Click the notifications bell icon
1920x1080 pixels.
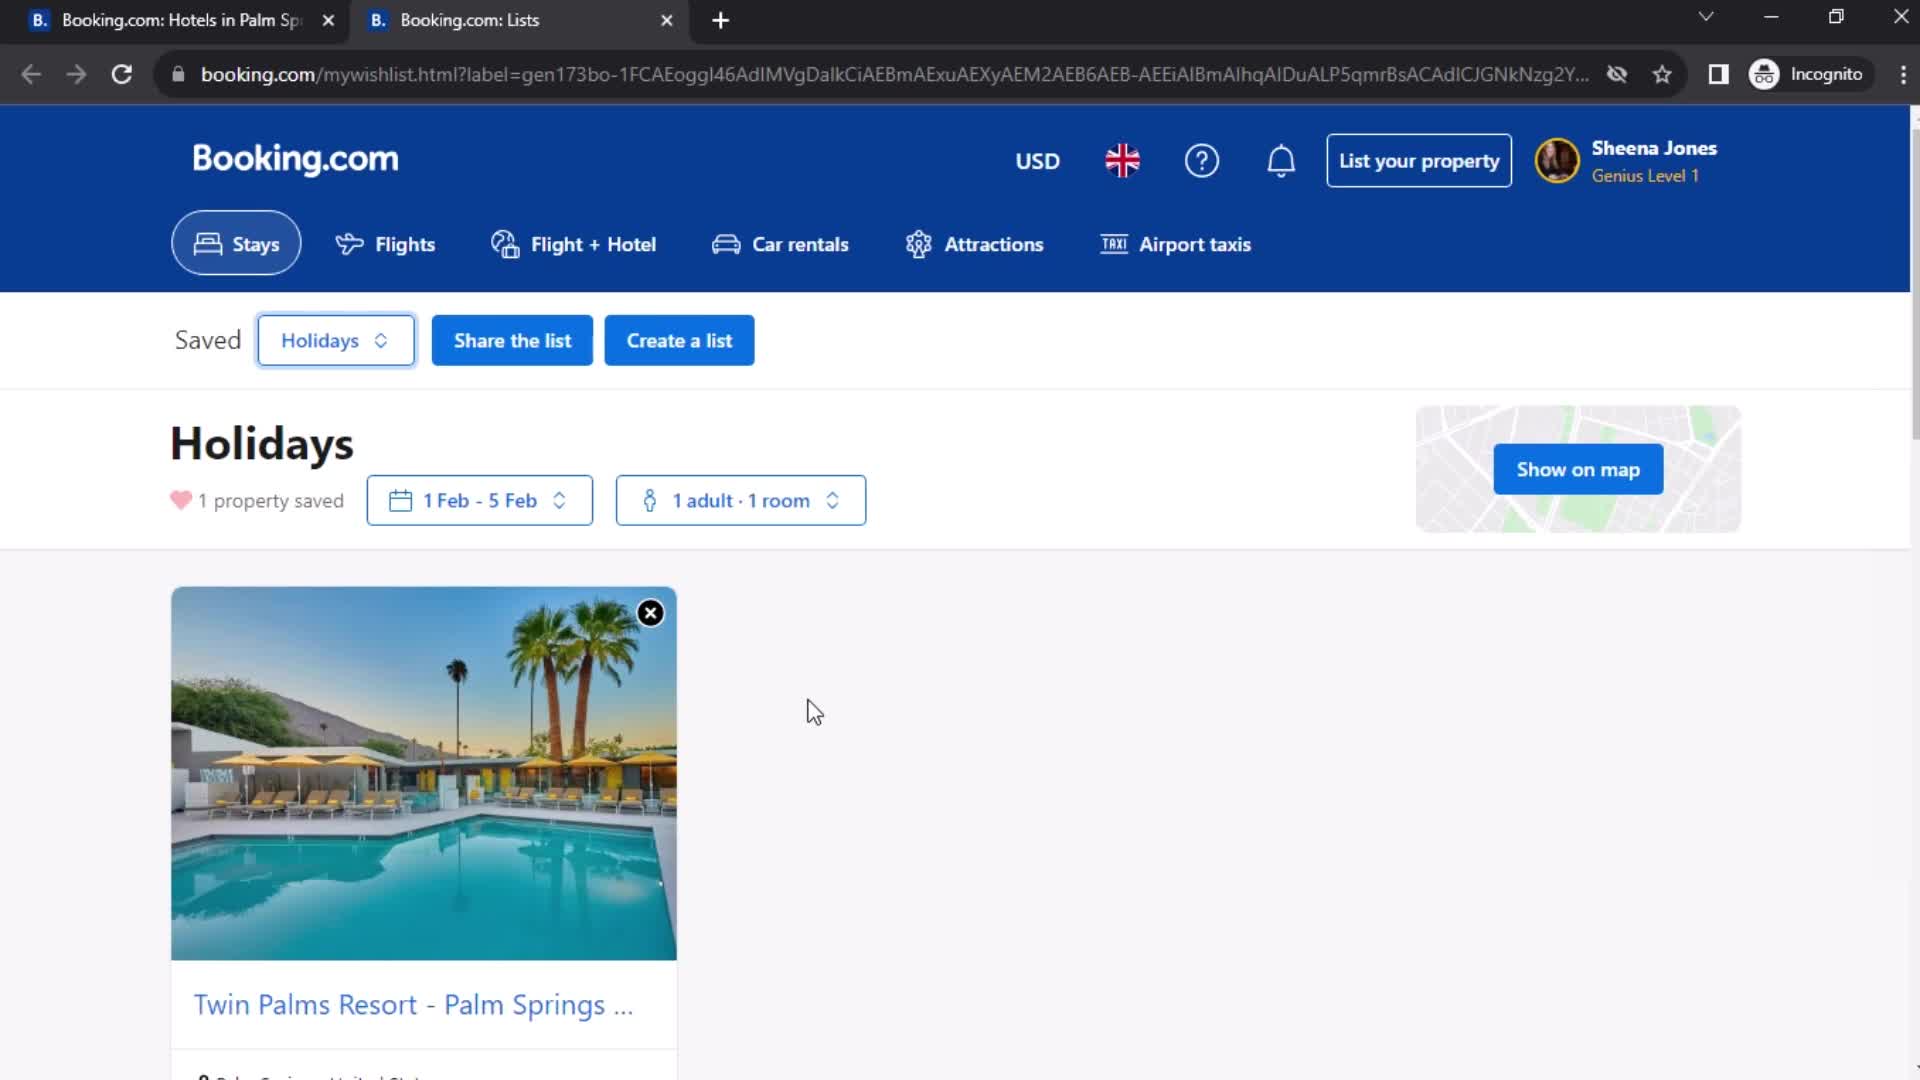[x=1279, y=161]
